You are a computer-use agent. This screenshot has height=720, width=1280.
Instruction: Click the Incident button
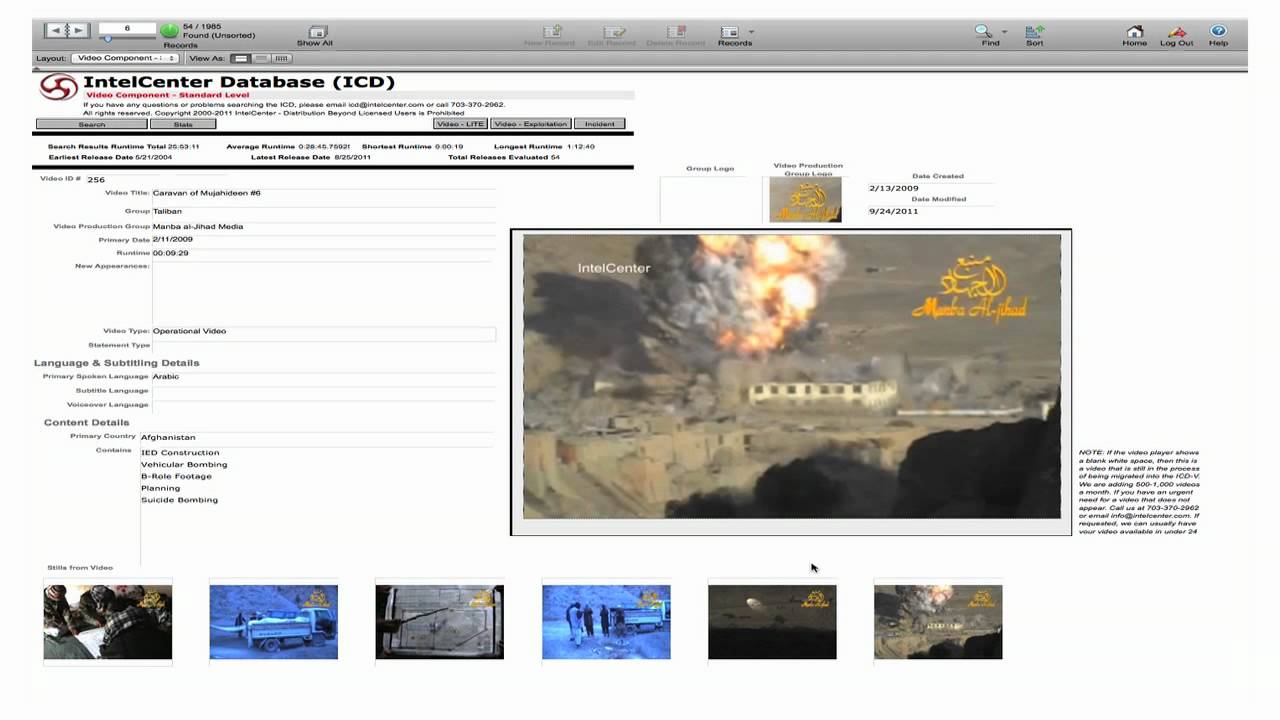tap(600, 124)
